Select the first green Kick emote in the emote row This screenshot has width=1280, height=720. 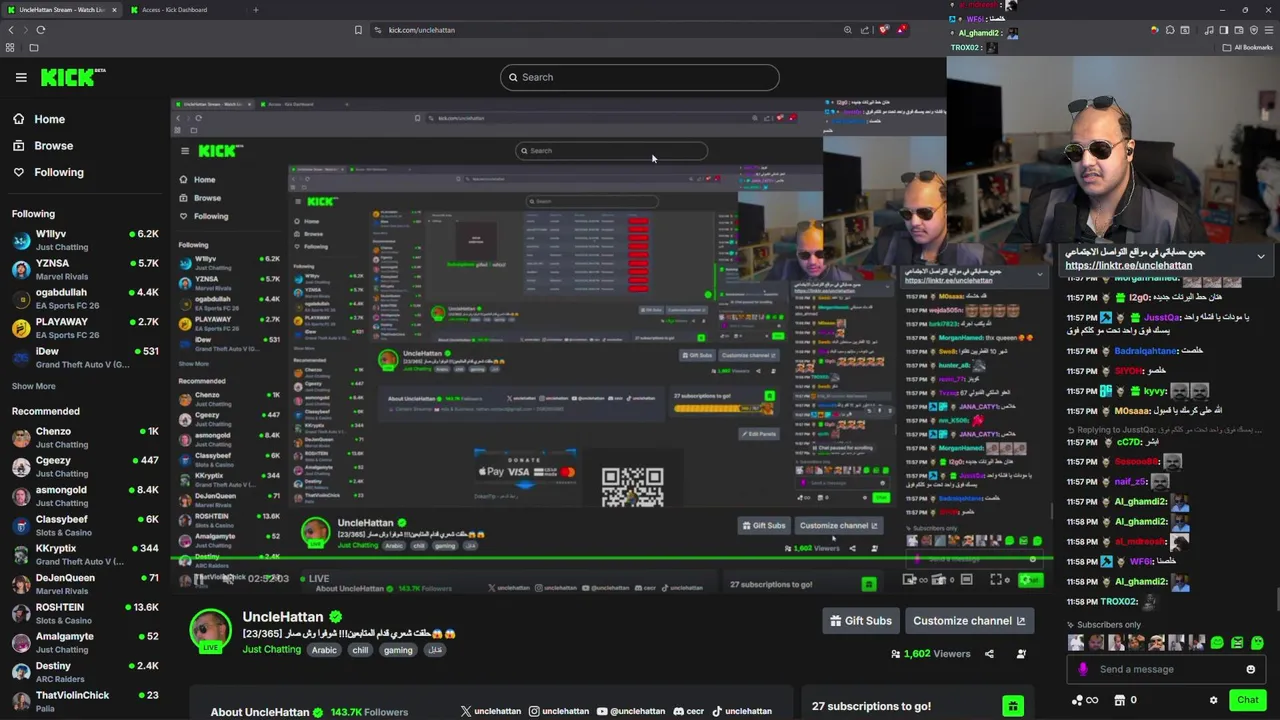[x=1217, y=643]
